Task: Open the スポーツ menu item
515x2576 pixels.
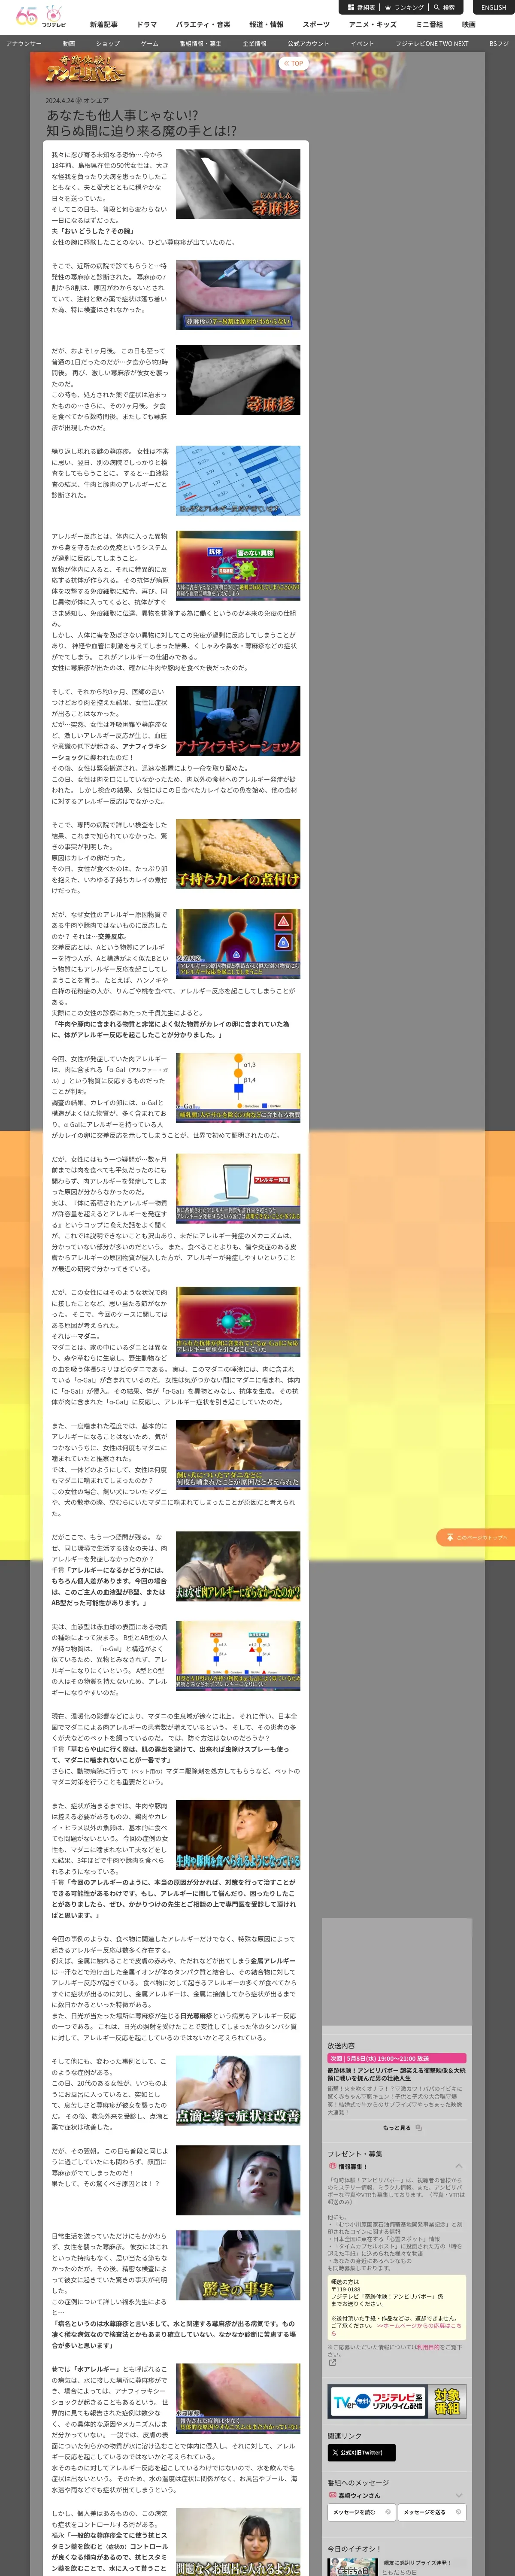Action: point(316,24)
